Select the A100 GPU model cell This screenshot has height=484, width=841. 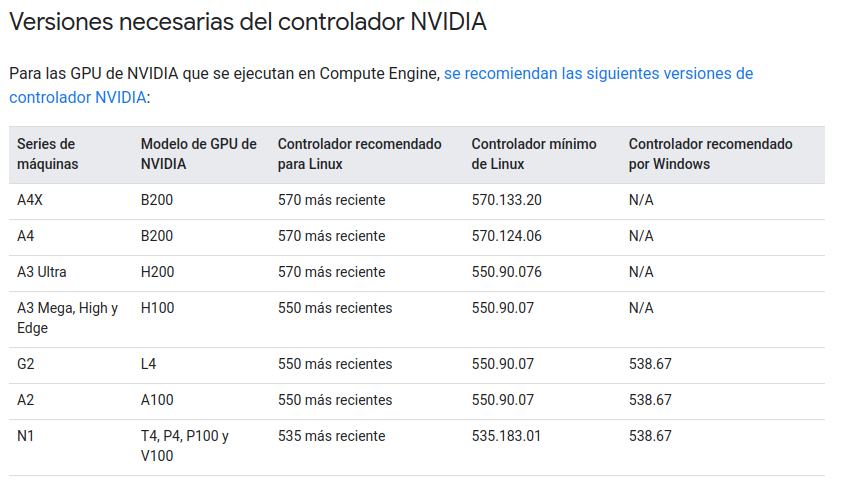pos(158,400)
